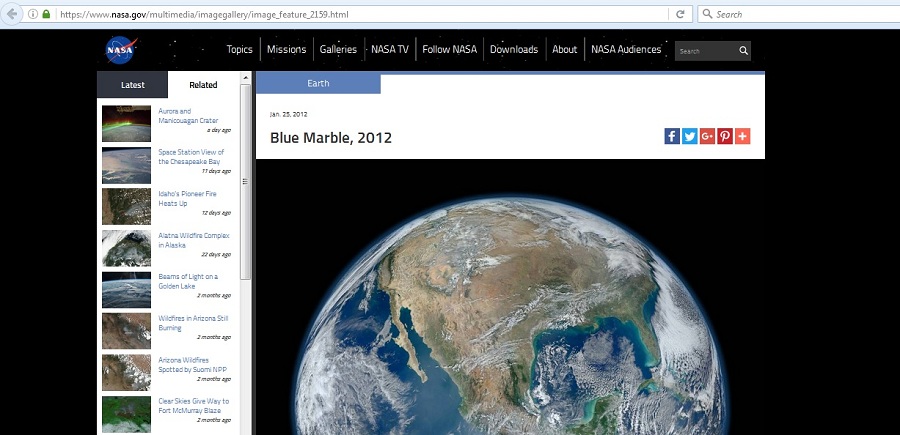The image size is (900, 435).
Task: Open the Topics menu
Action: tap(239, 49)
